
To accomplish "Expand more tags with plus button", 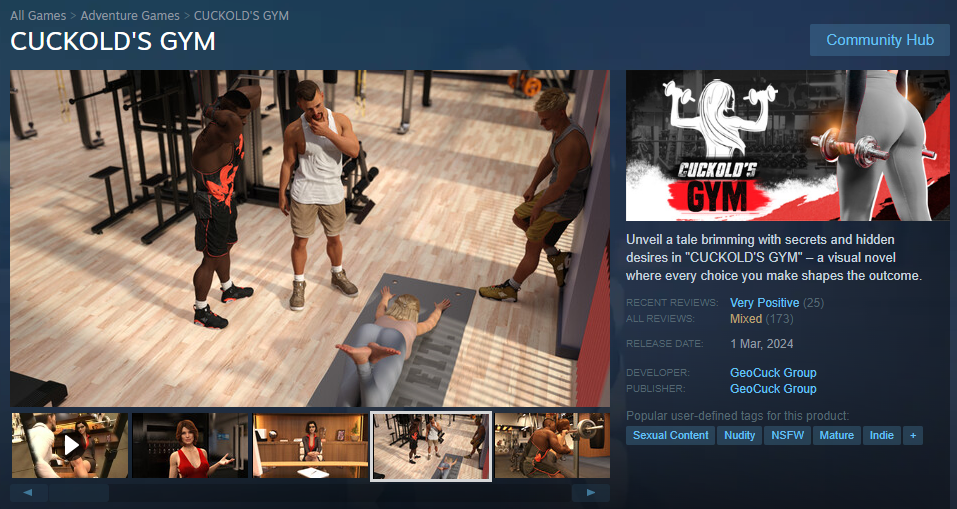I will click(913, 435).
